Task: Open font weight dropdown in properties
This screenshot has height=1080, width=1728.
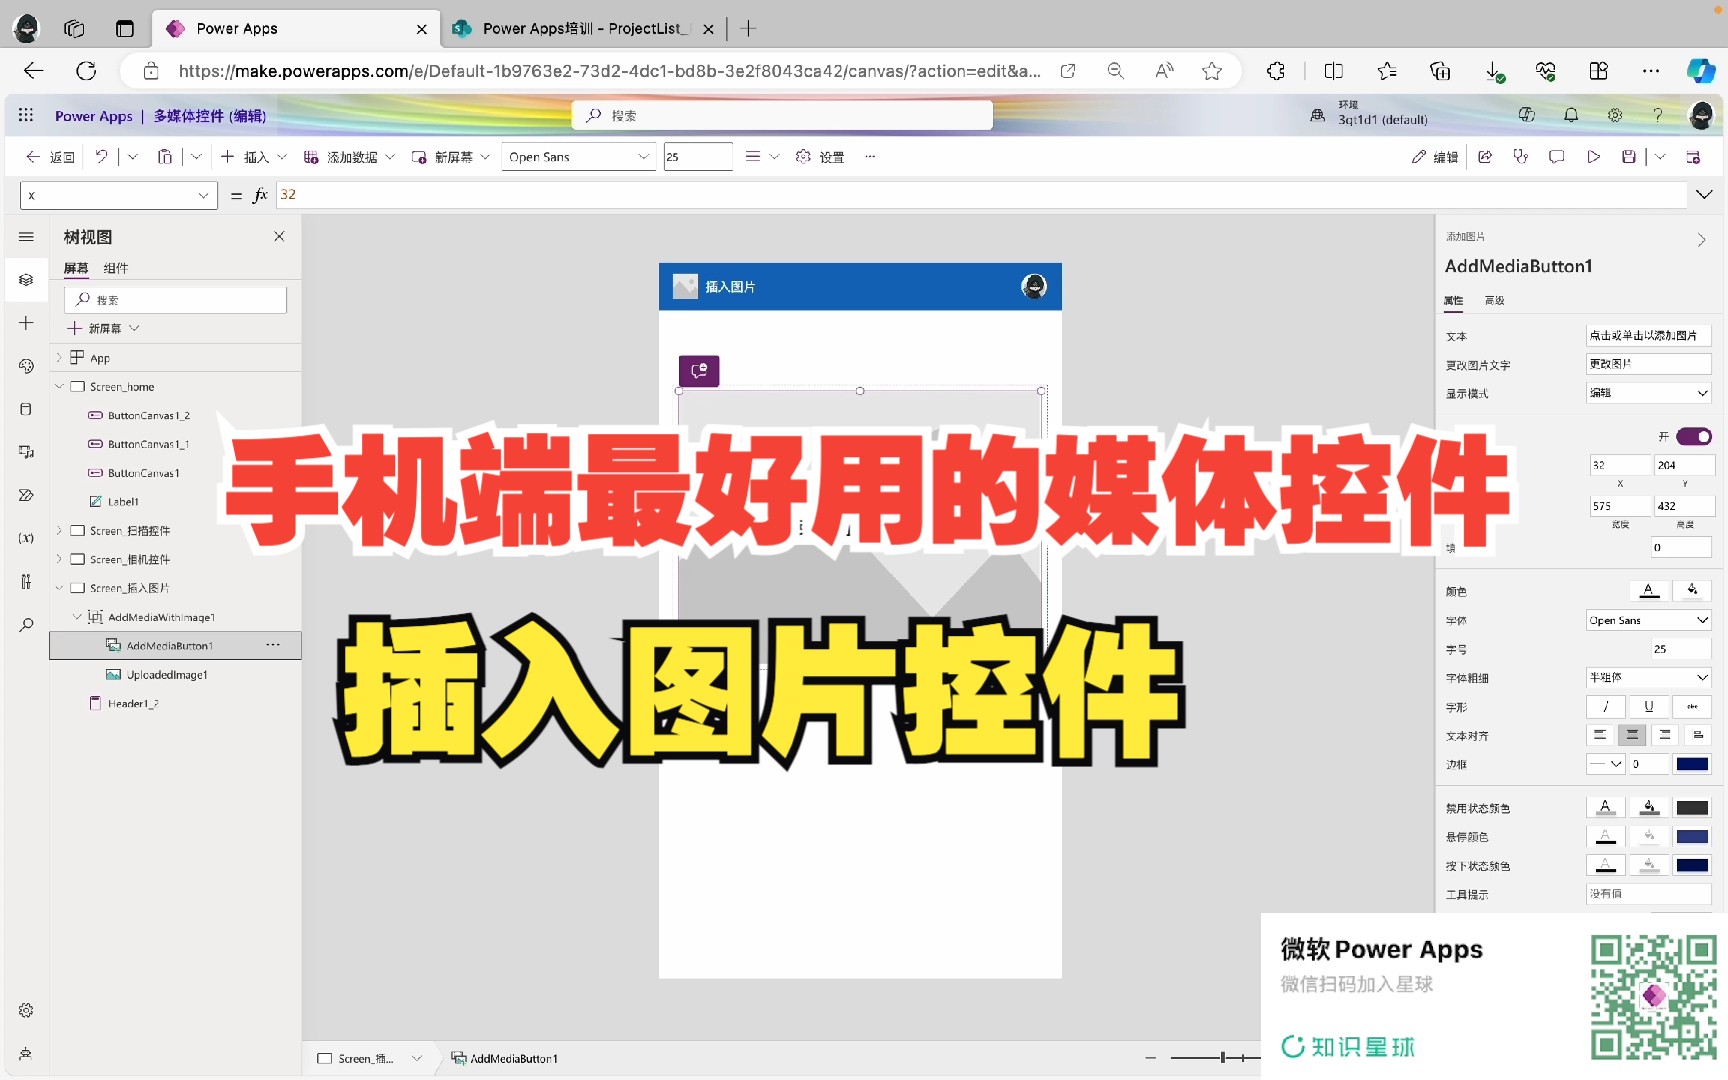Action: (x=1649, y=677)
